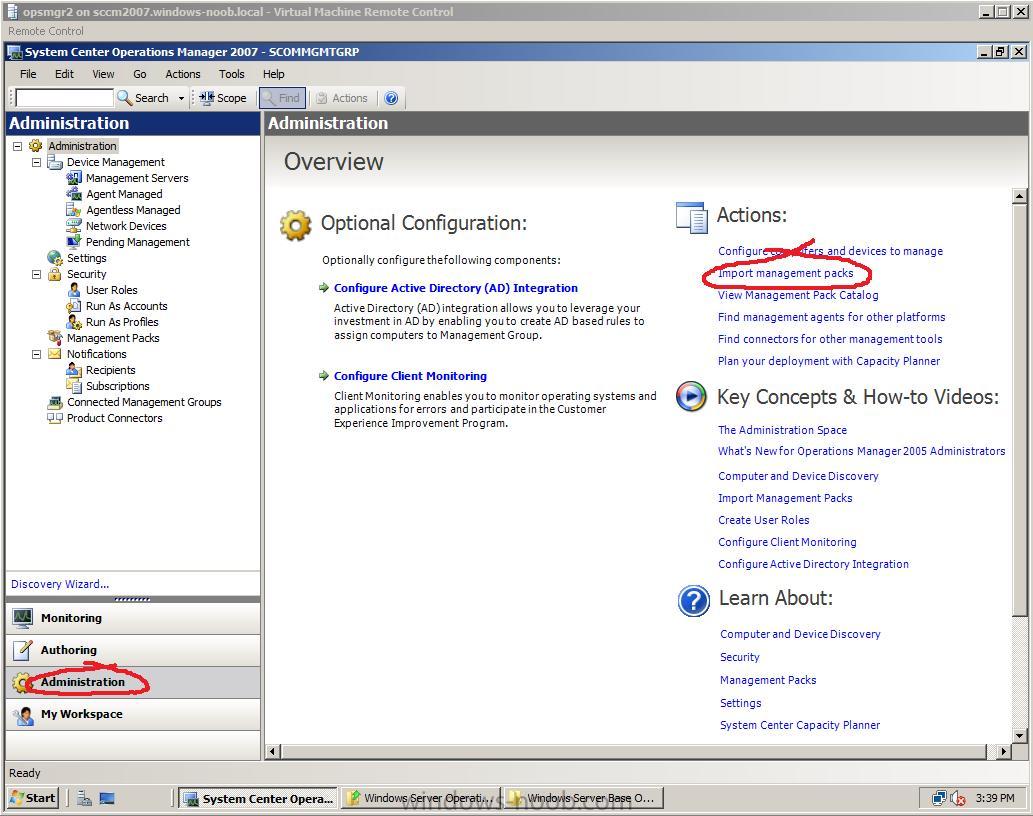
Task: Open the File menu
Action: click(28, 74)
